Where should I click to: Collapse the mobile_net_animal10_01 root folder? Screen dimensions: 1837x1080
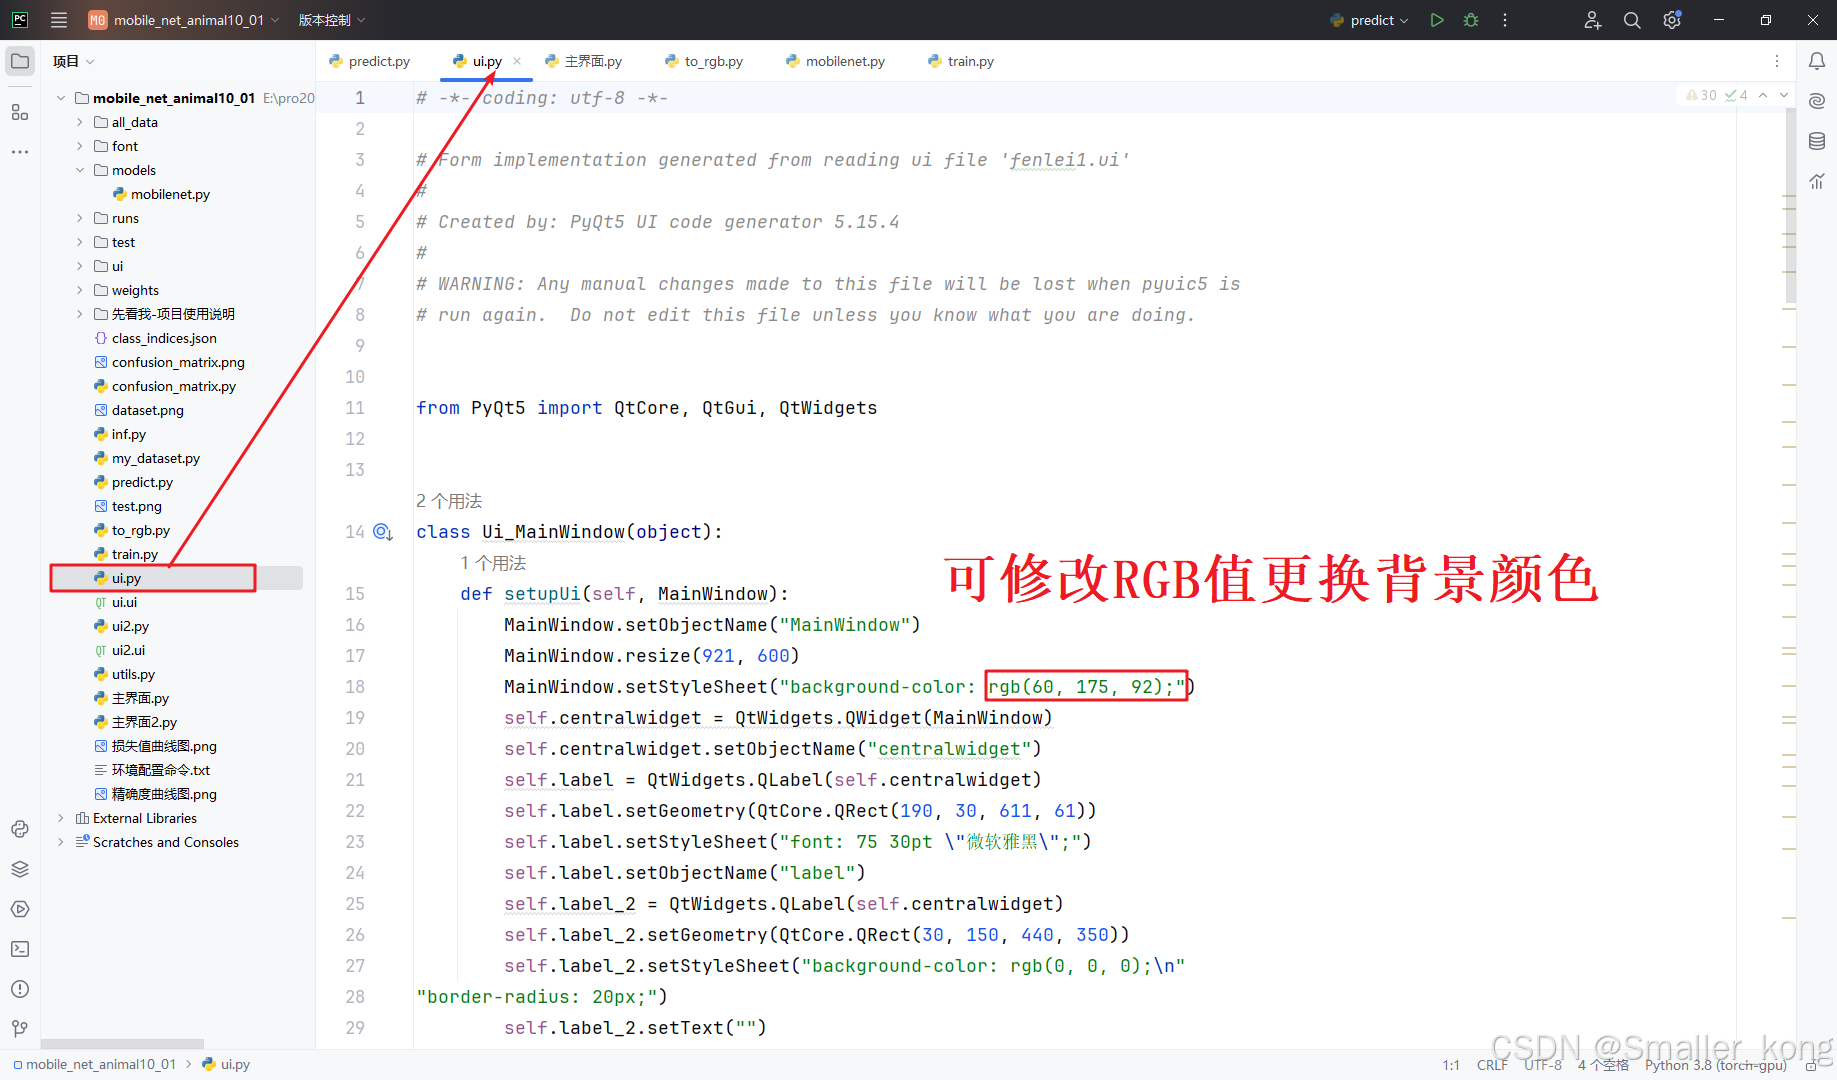[x=61, y=98]
